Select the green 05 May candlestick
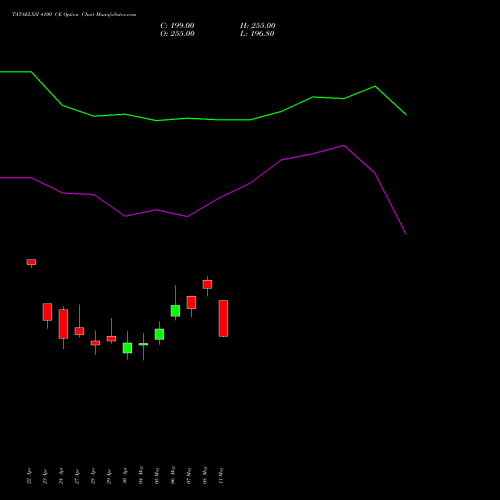 pos(159,334)
